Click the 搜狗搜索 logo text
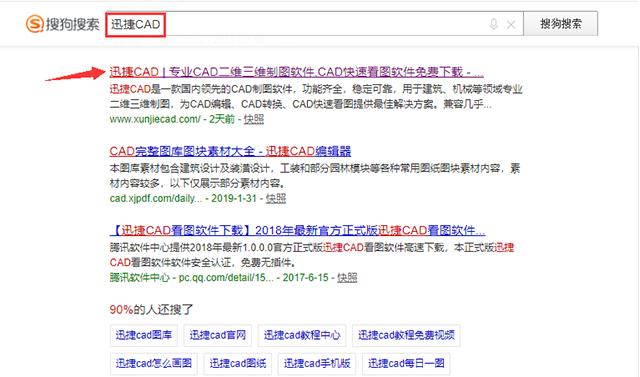Viewport: 640px width, 377px height. pos(72,24)
